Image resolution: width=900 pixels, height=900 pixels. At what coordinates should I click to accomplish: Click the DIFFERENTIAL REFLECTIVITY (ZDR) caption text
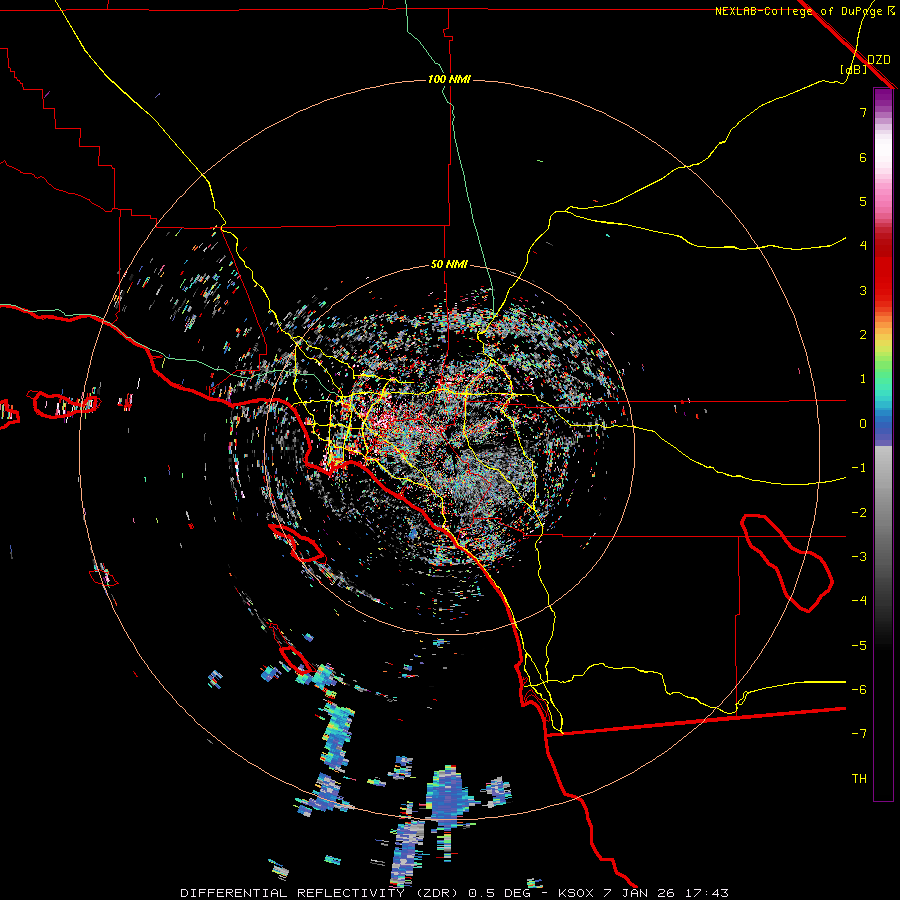[321, 893]
